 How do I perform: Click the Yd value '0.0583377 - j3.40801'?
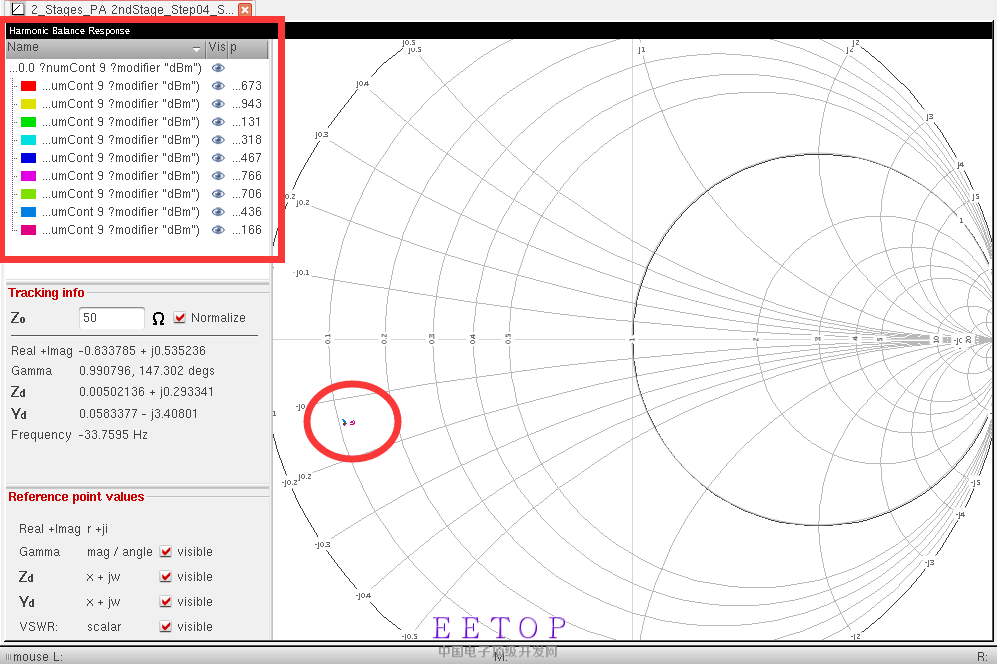point(139,414)
